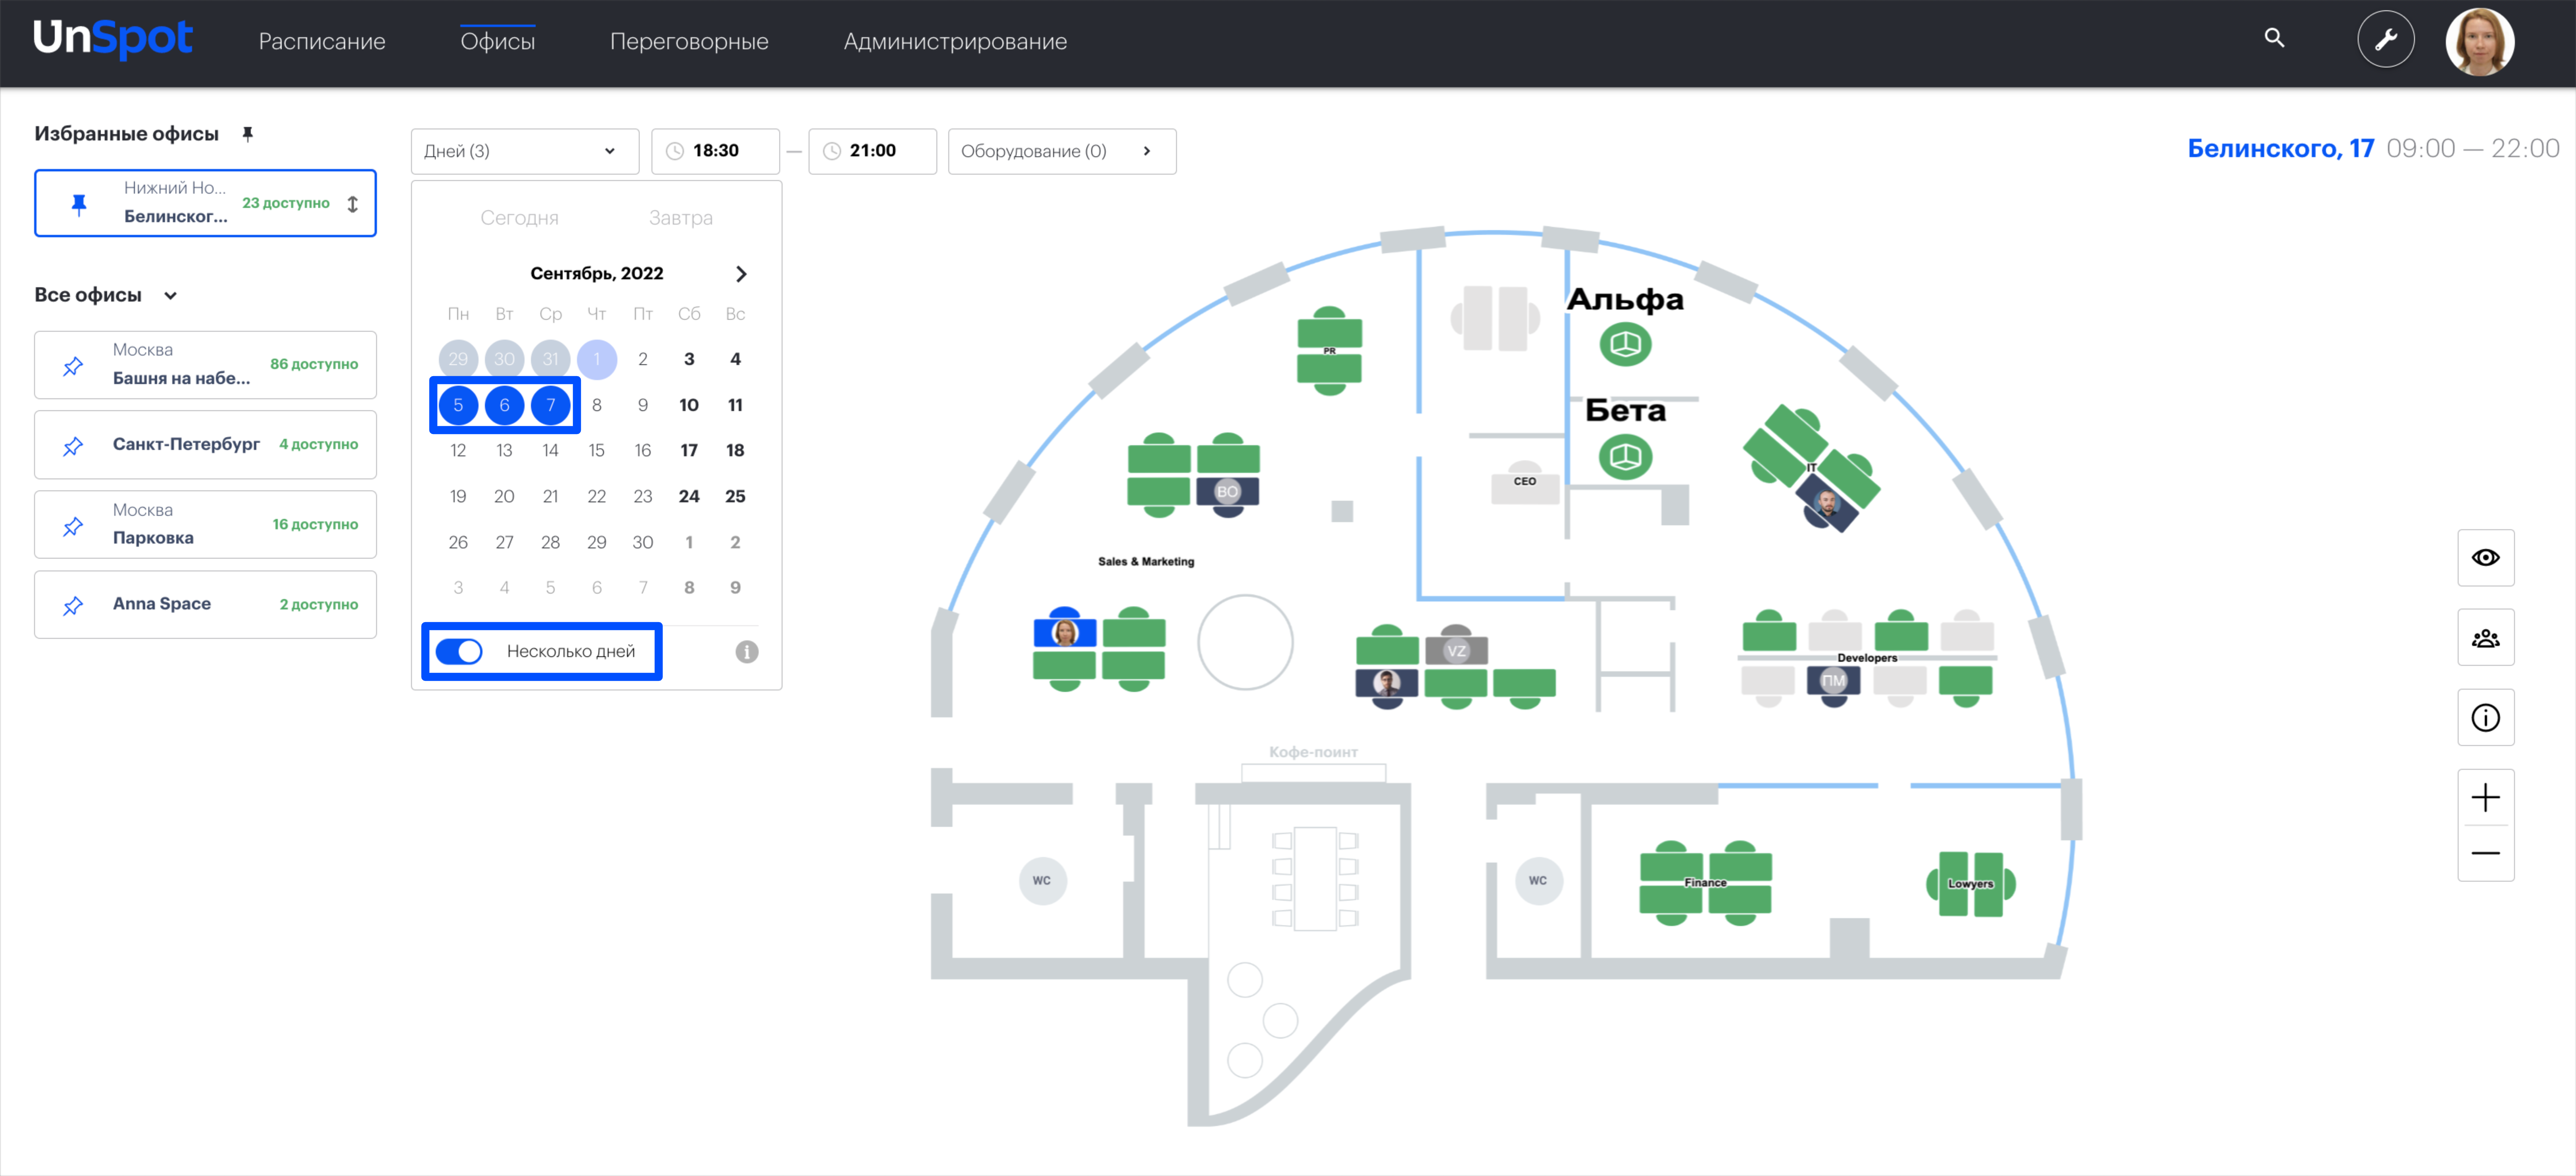Select September 8 in calendar

597,405
